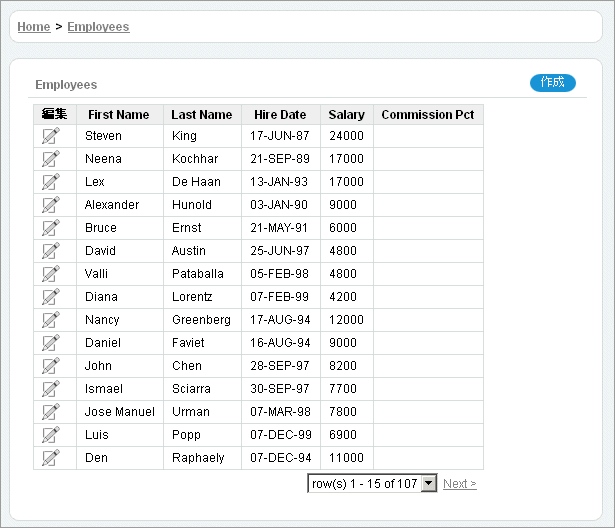The height and width of the screenshot is (528, 615).
Task: Select salary cell 7700
Action: click(x=343, y=389)
